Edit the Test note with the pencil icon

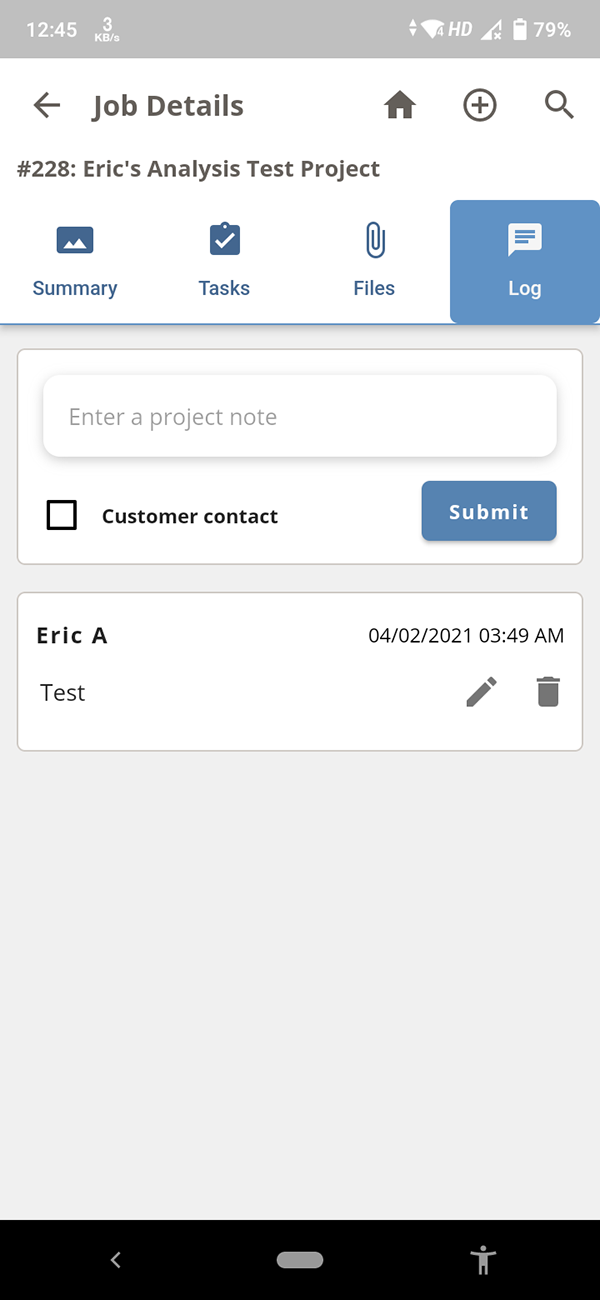click(482, 691)
